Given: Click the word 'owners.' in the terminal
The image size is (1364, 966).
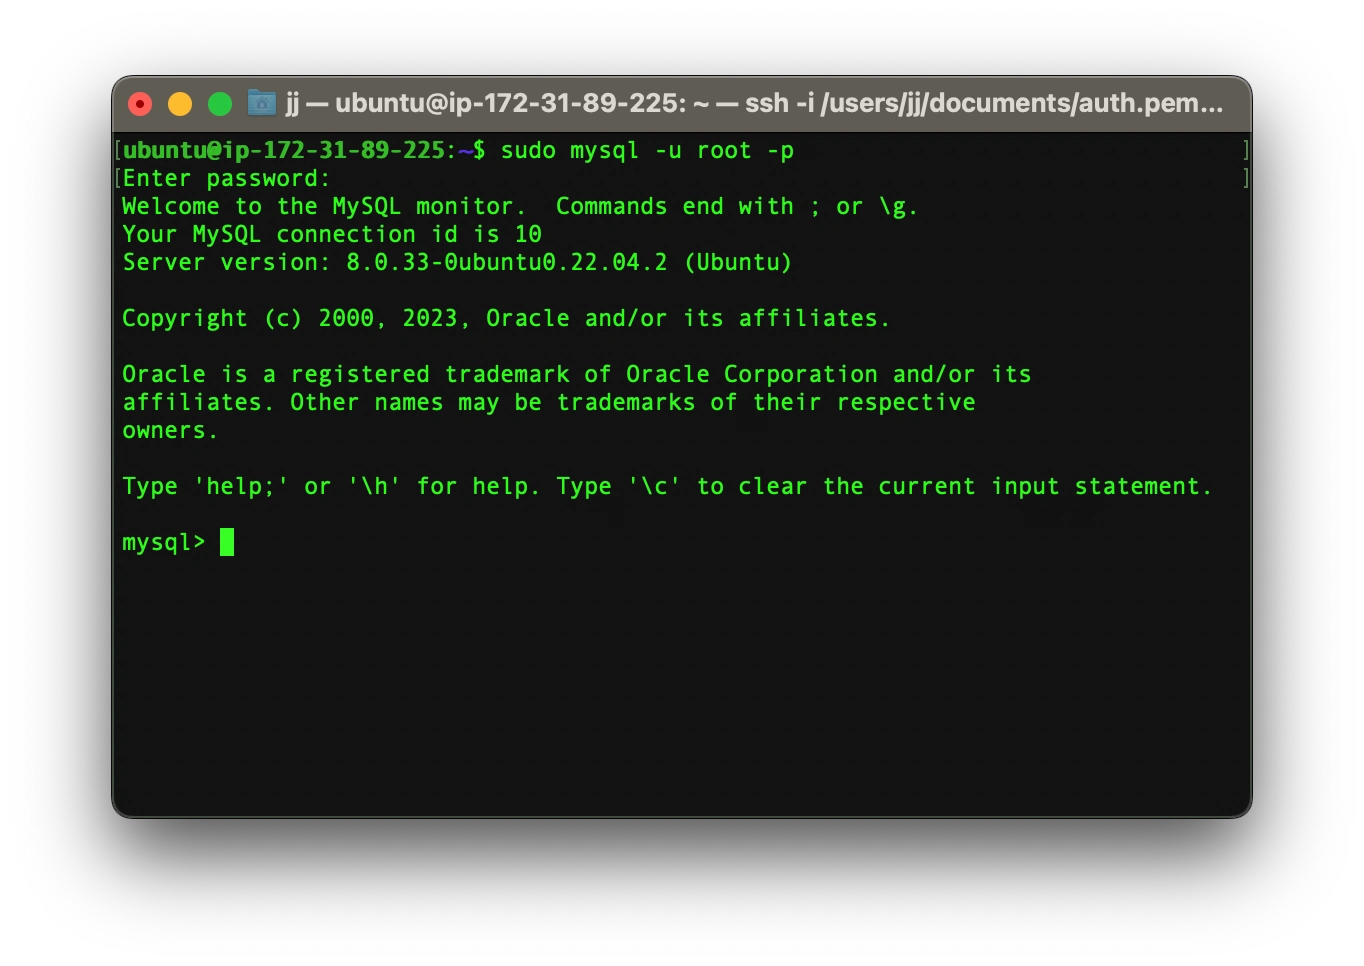Looking at the screenshot, I should [x=169, y=431].
